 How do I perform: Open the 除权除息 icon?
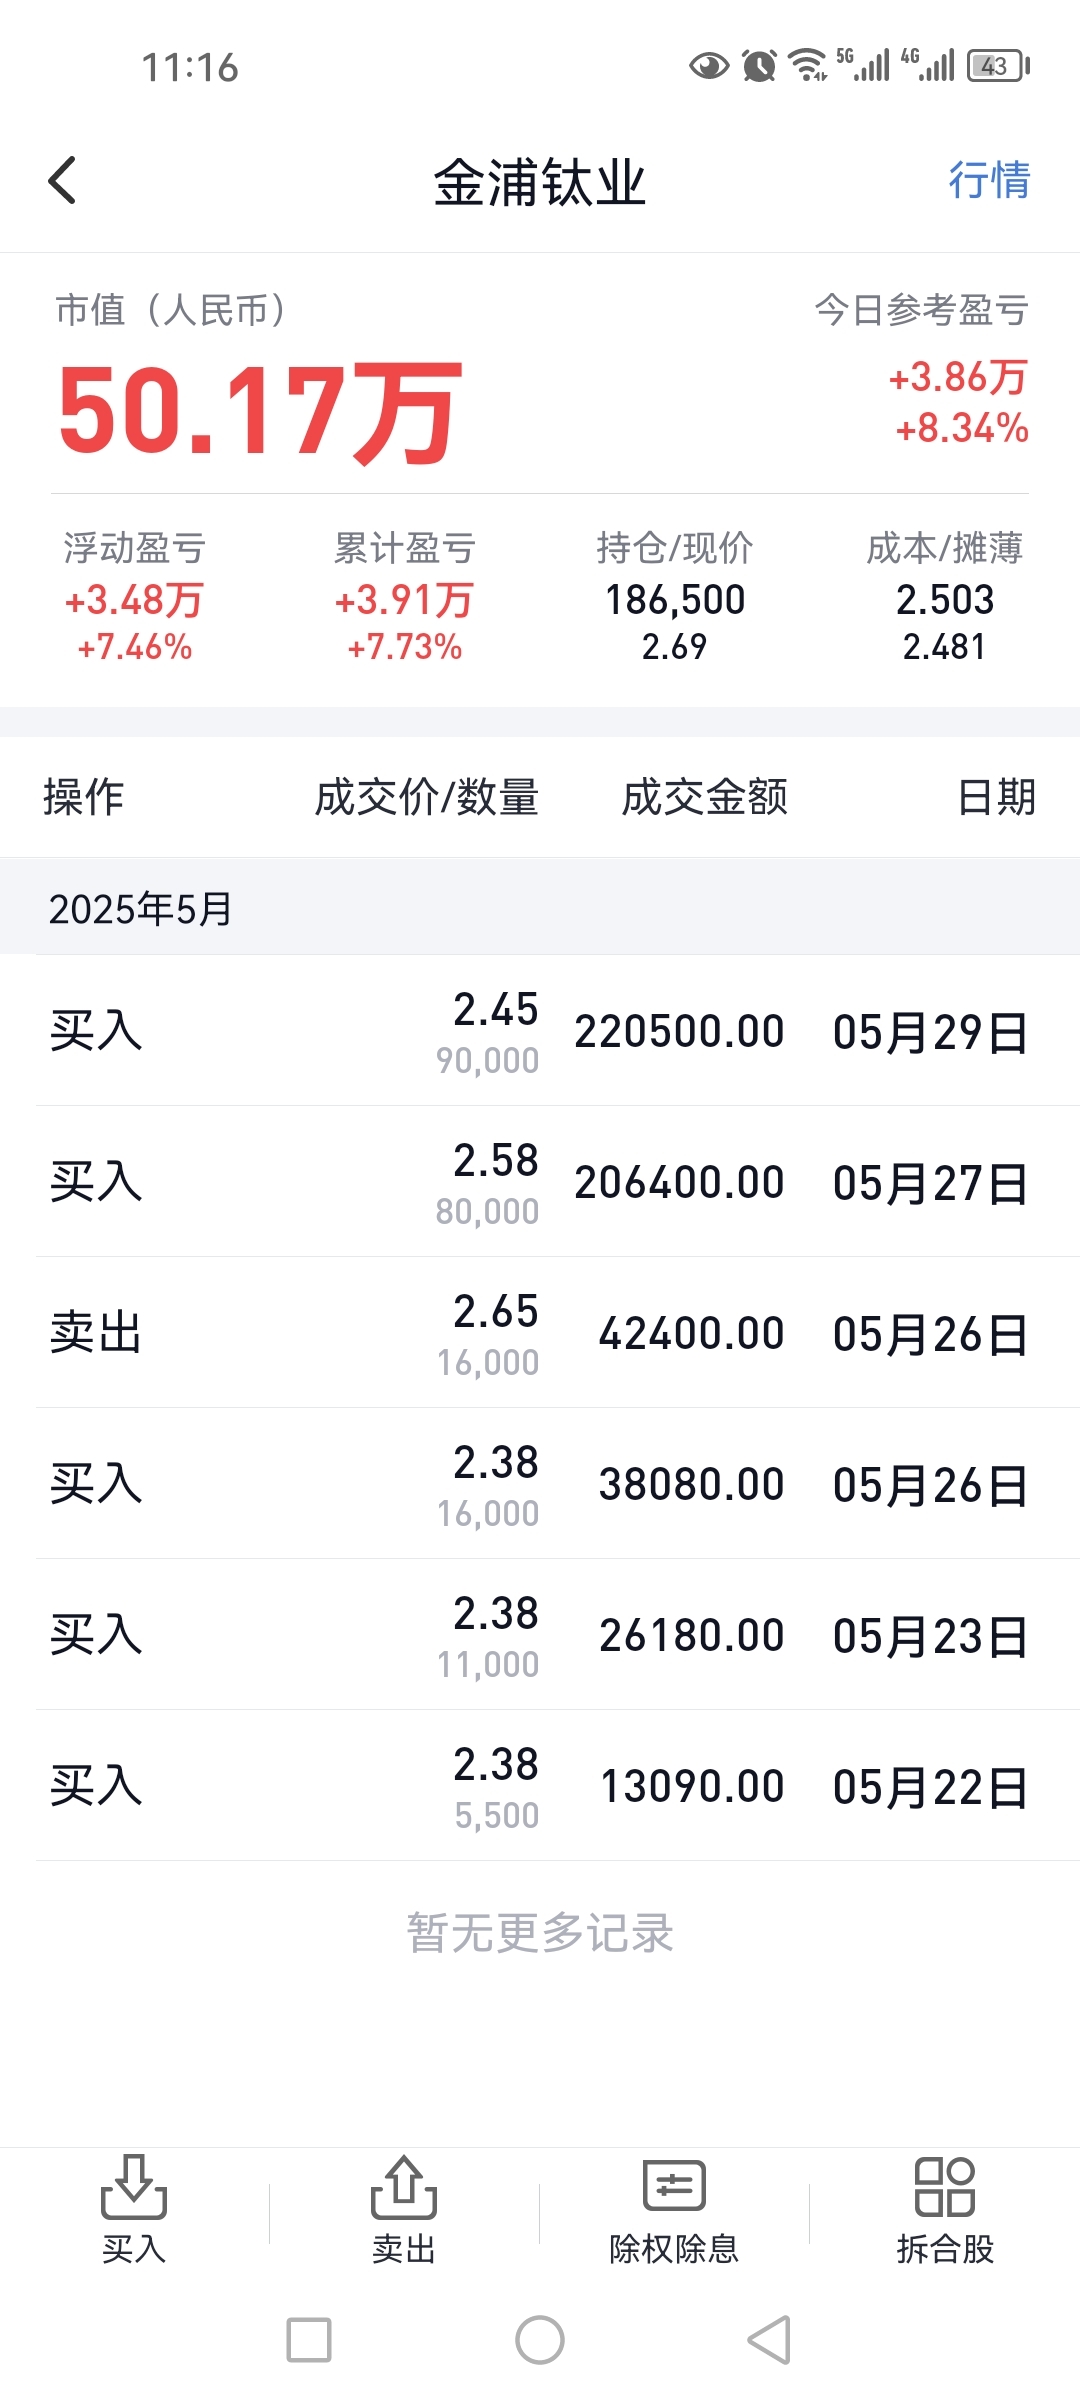point(674,2187)
